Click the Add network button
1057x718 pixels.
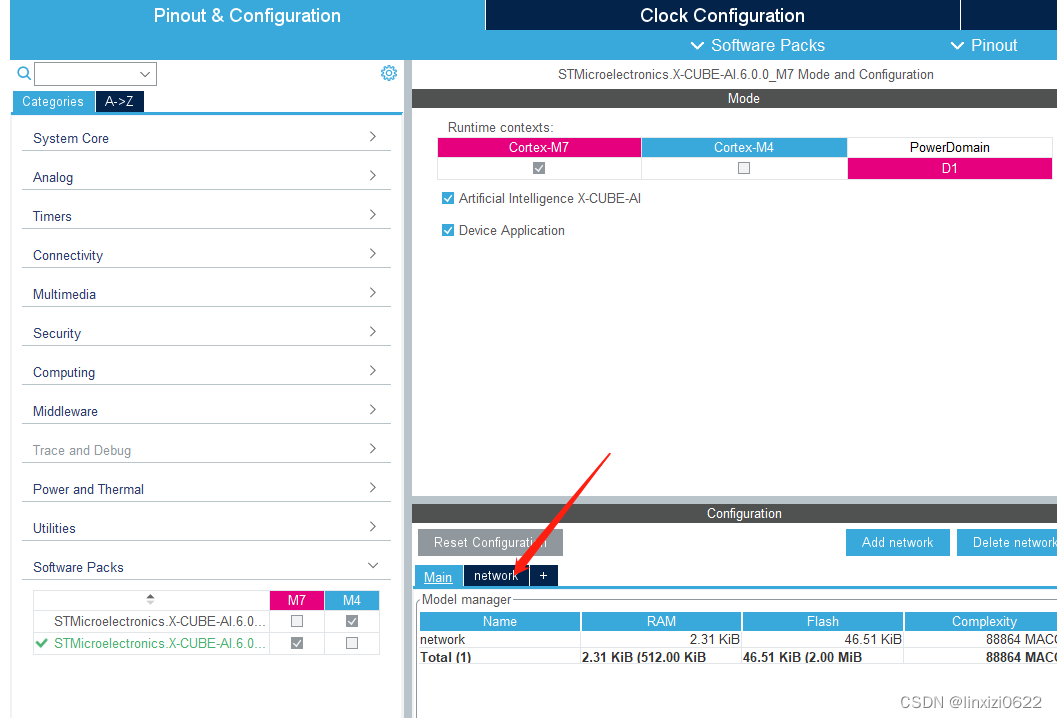[x=897, y=543]
